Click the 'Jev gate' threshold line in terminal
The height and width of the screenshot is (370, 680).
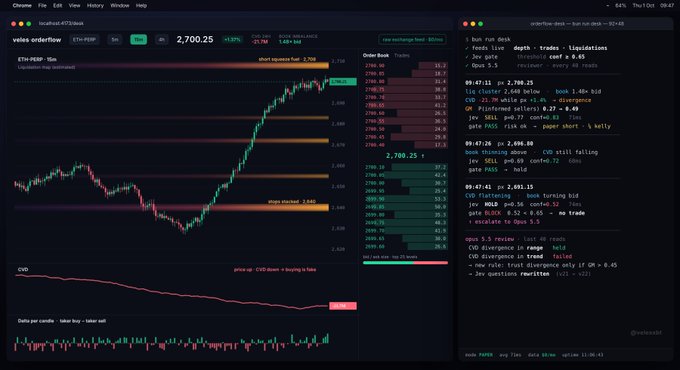[525, 57]
